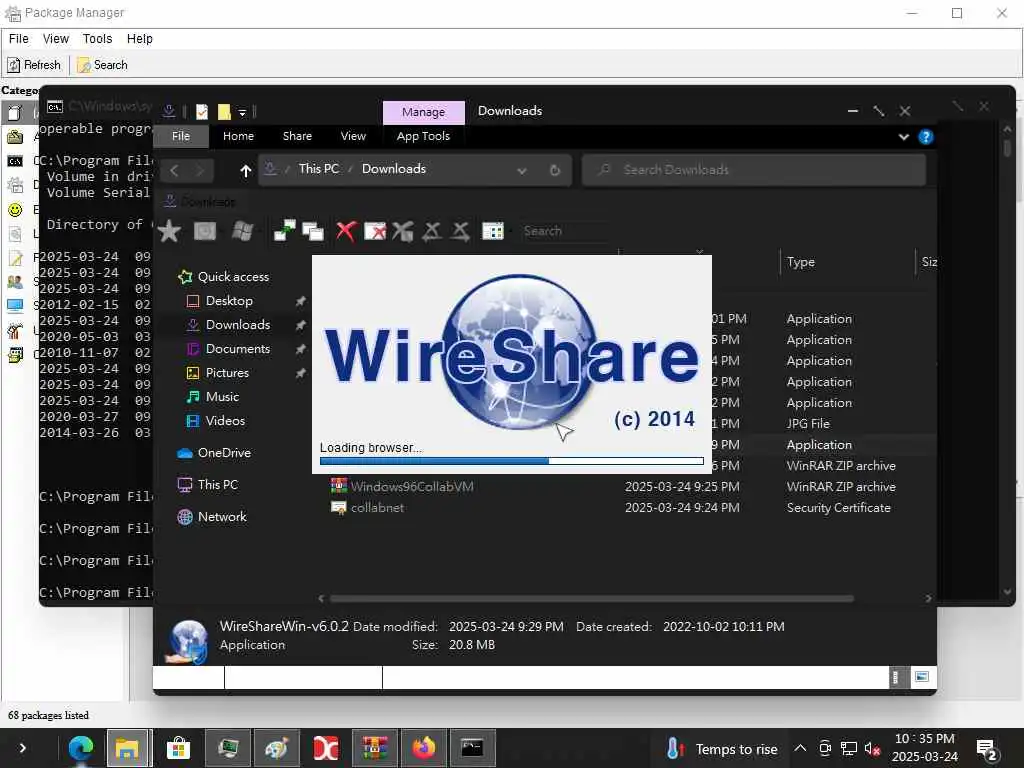This screenshot has width=1024, height=768.
Task: Switch to the Share ribbon tab
Action: [x=297, y=136]
